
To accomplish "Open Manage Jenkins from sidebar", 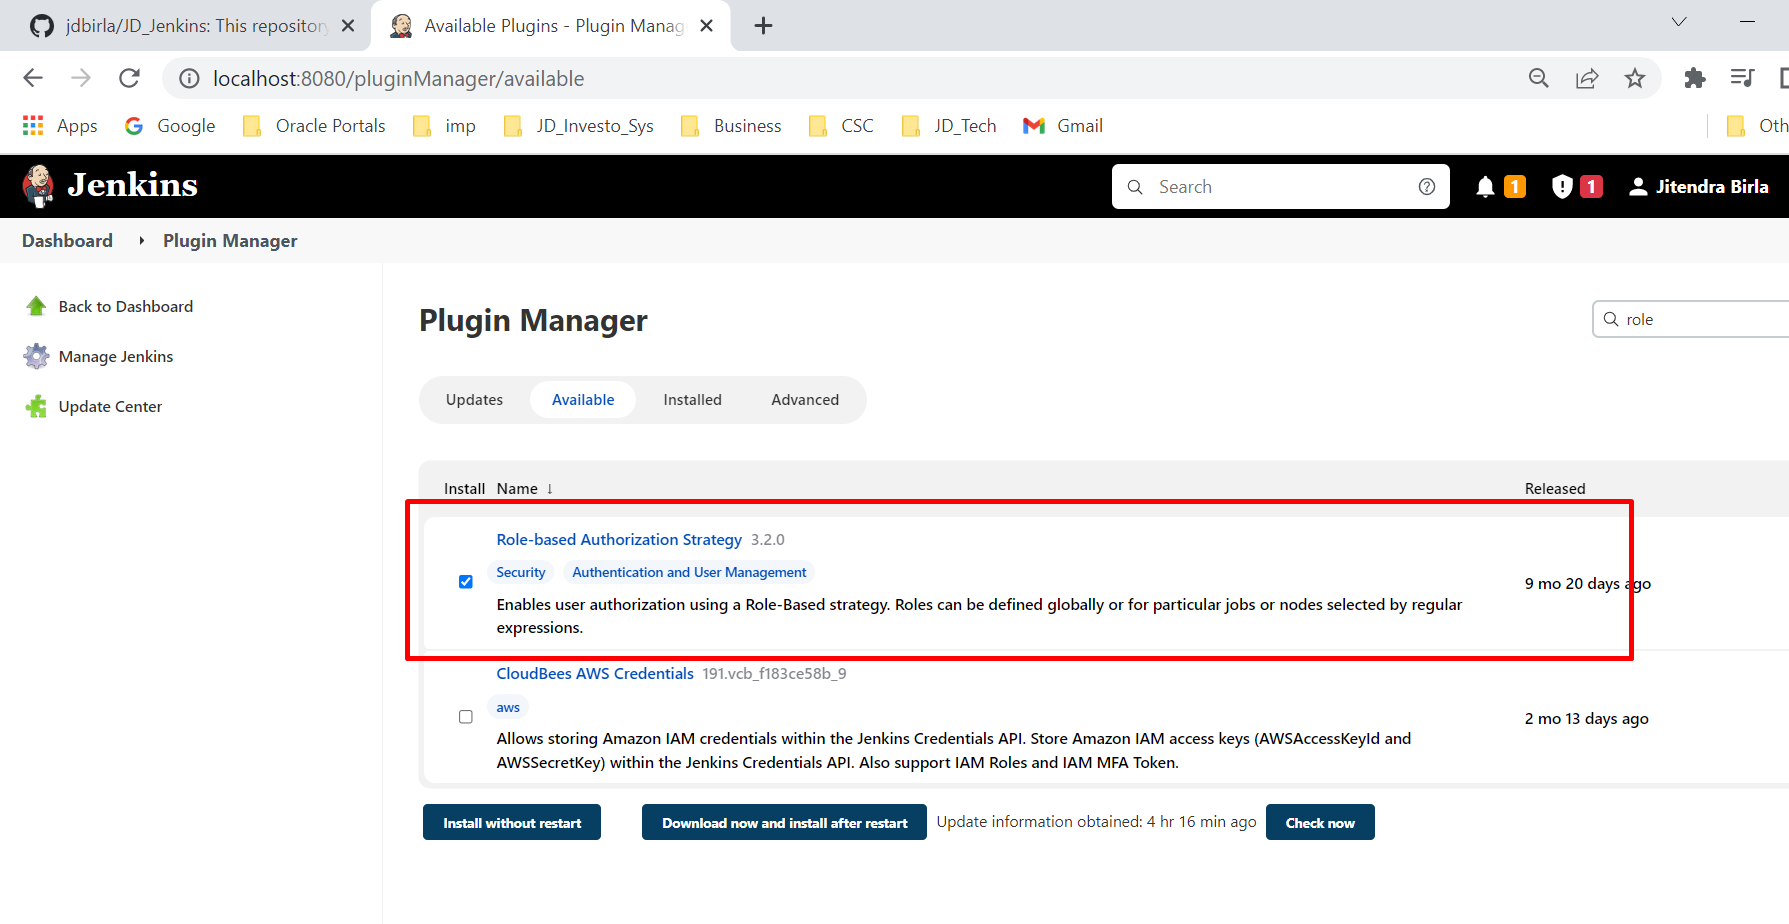I will tap(99, 356).
